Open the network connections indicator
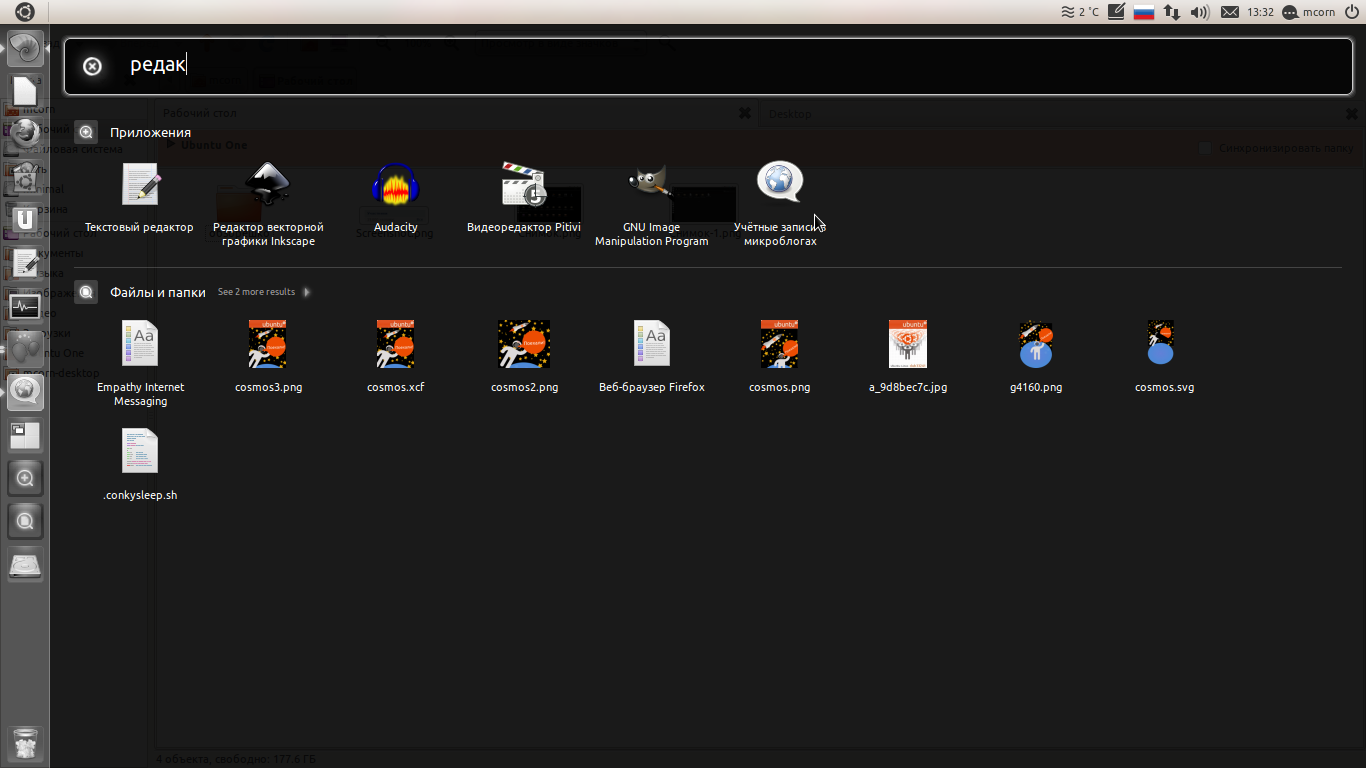This screenshot has height=768, width=1366. point(1172,12)
